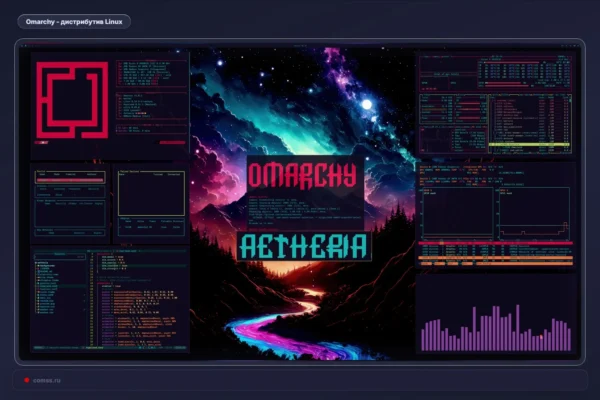
Task: Click the cyan AETHERIA banner
Action: pyautogui.click(x=304, y=246)
